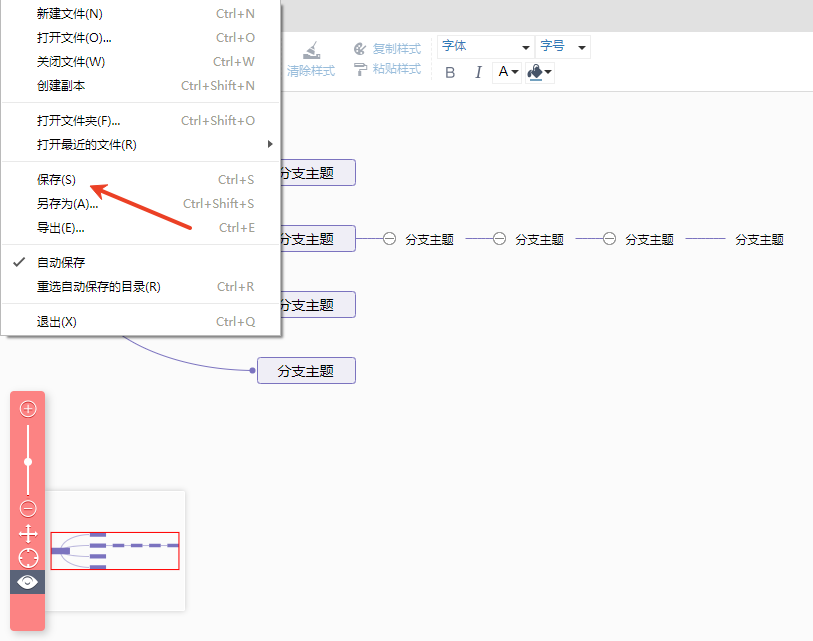
Task: Open the 字号 font size dropdown
Action: [563, 47]
